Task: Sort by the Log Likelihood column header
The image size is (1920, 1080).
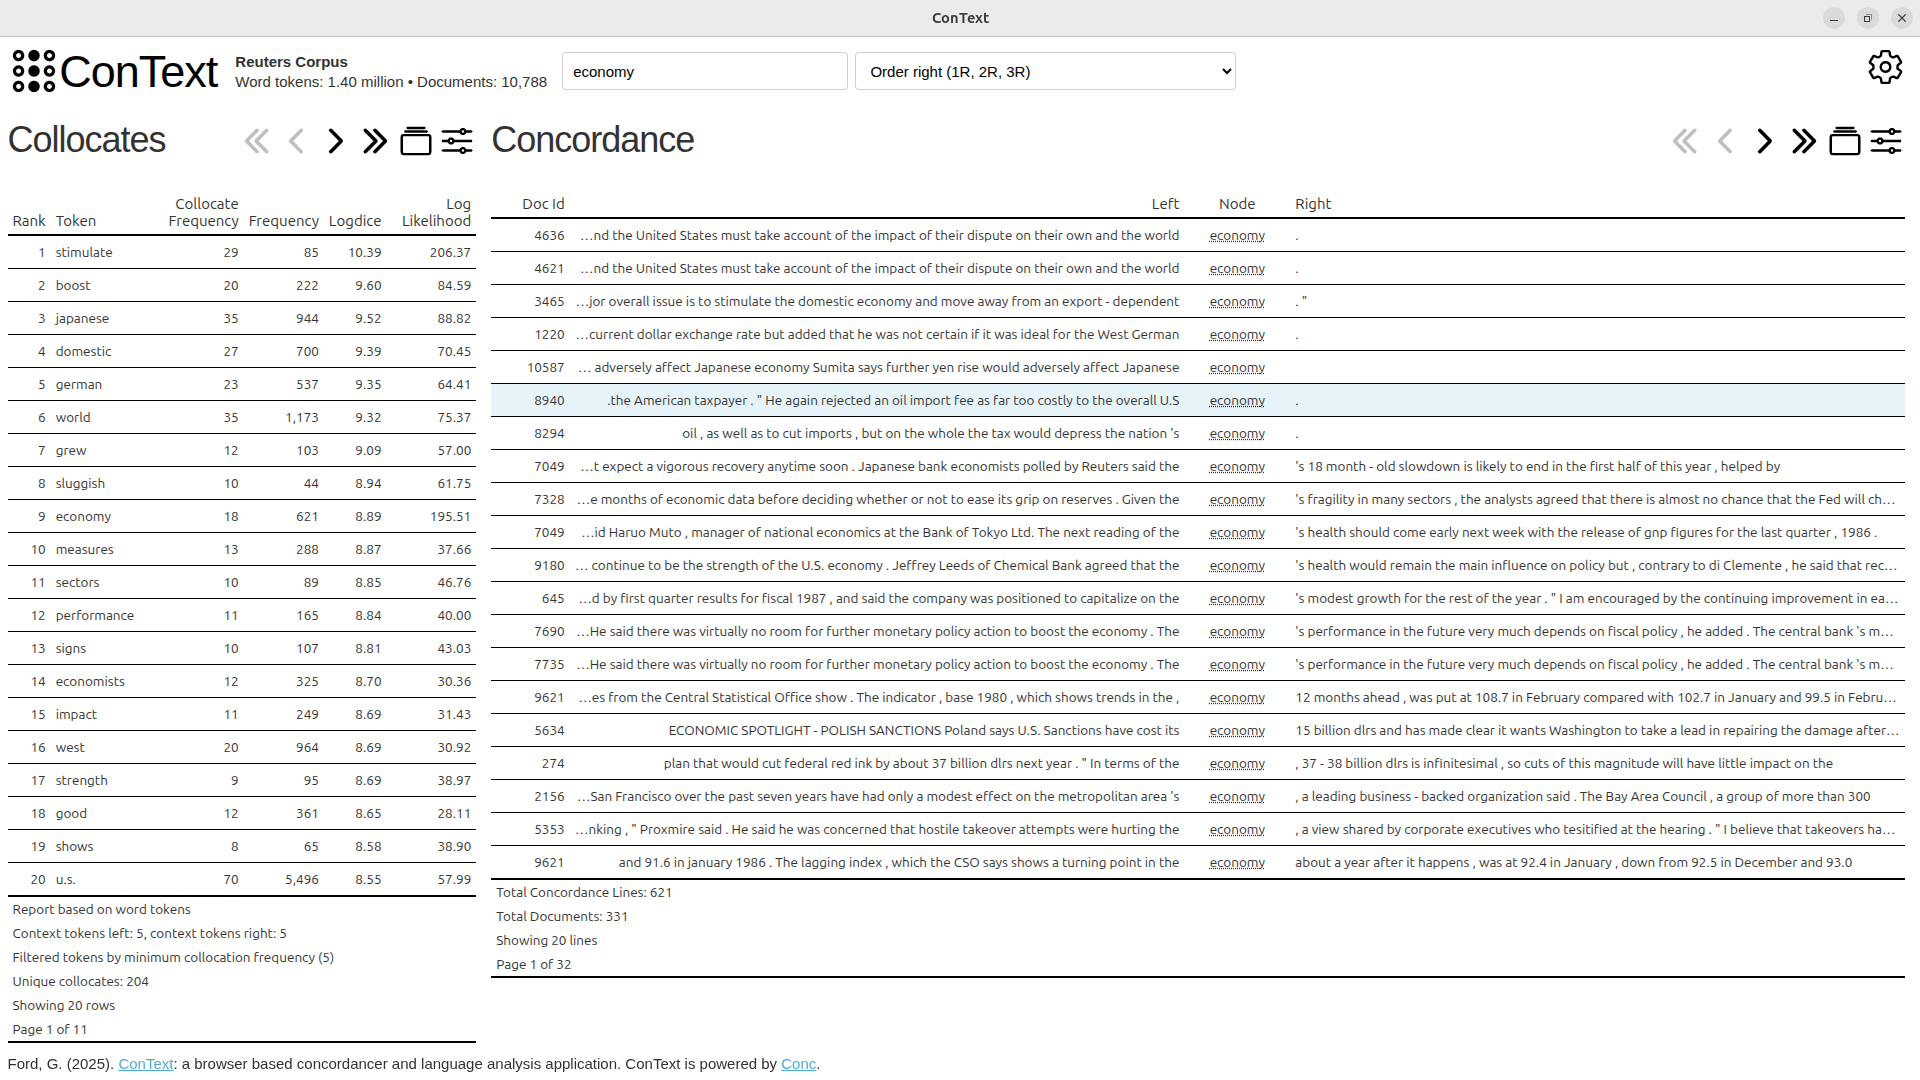Action: click(x=435, y=212)
